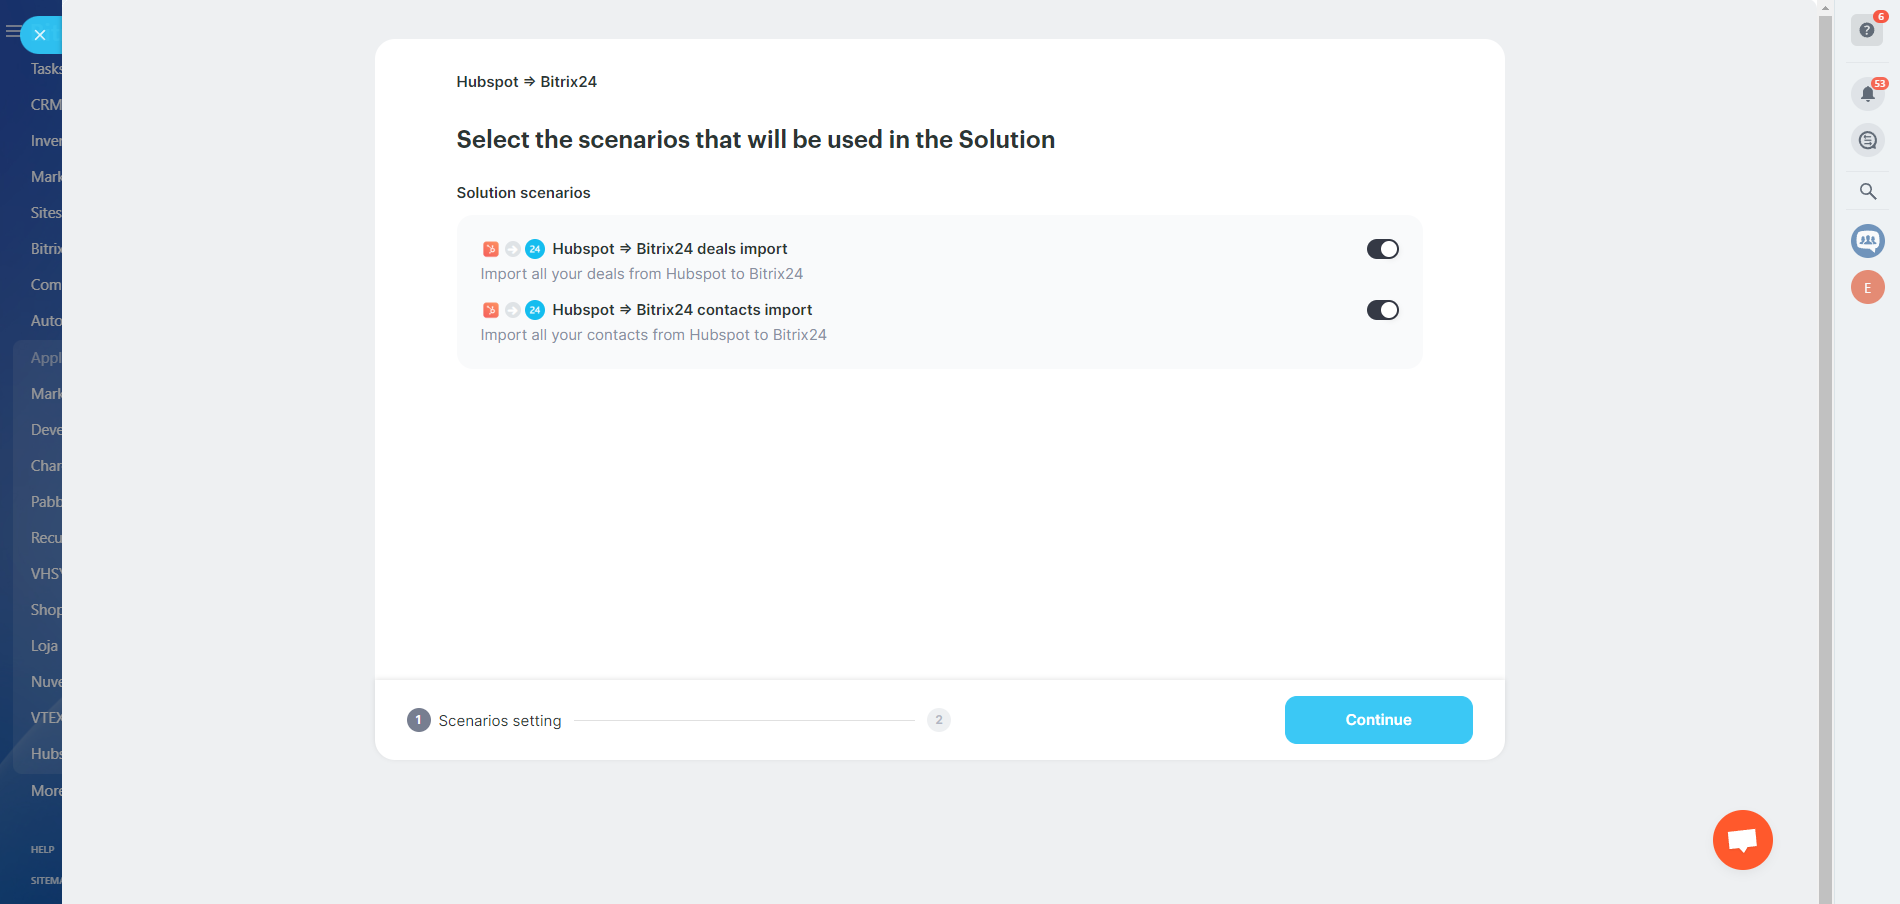Open the help question mark icon

[1866, 30]
